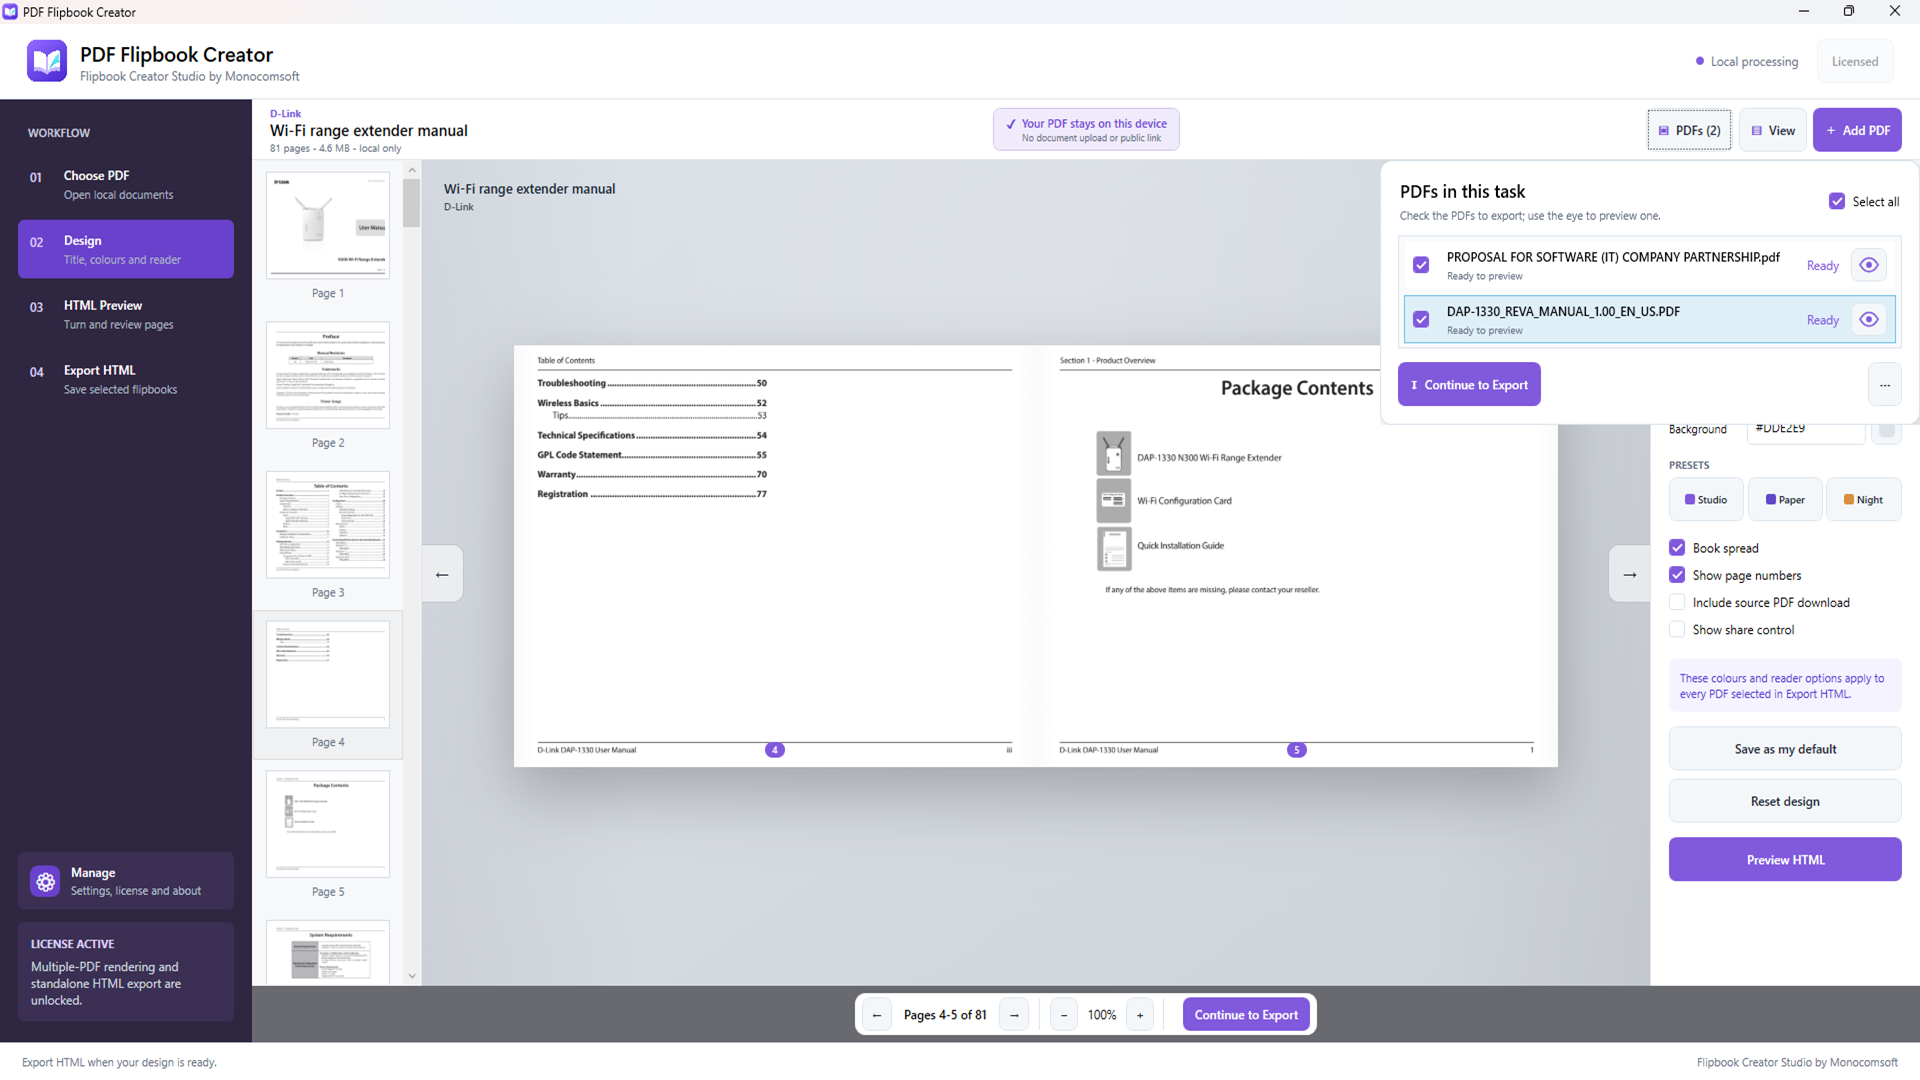Viewport: 1920px width, 1080px height.
Task: Toggle the Select all checkbox
Action: [1837, 201]
